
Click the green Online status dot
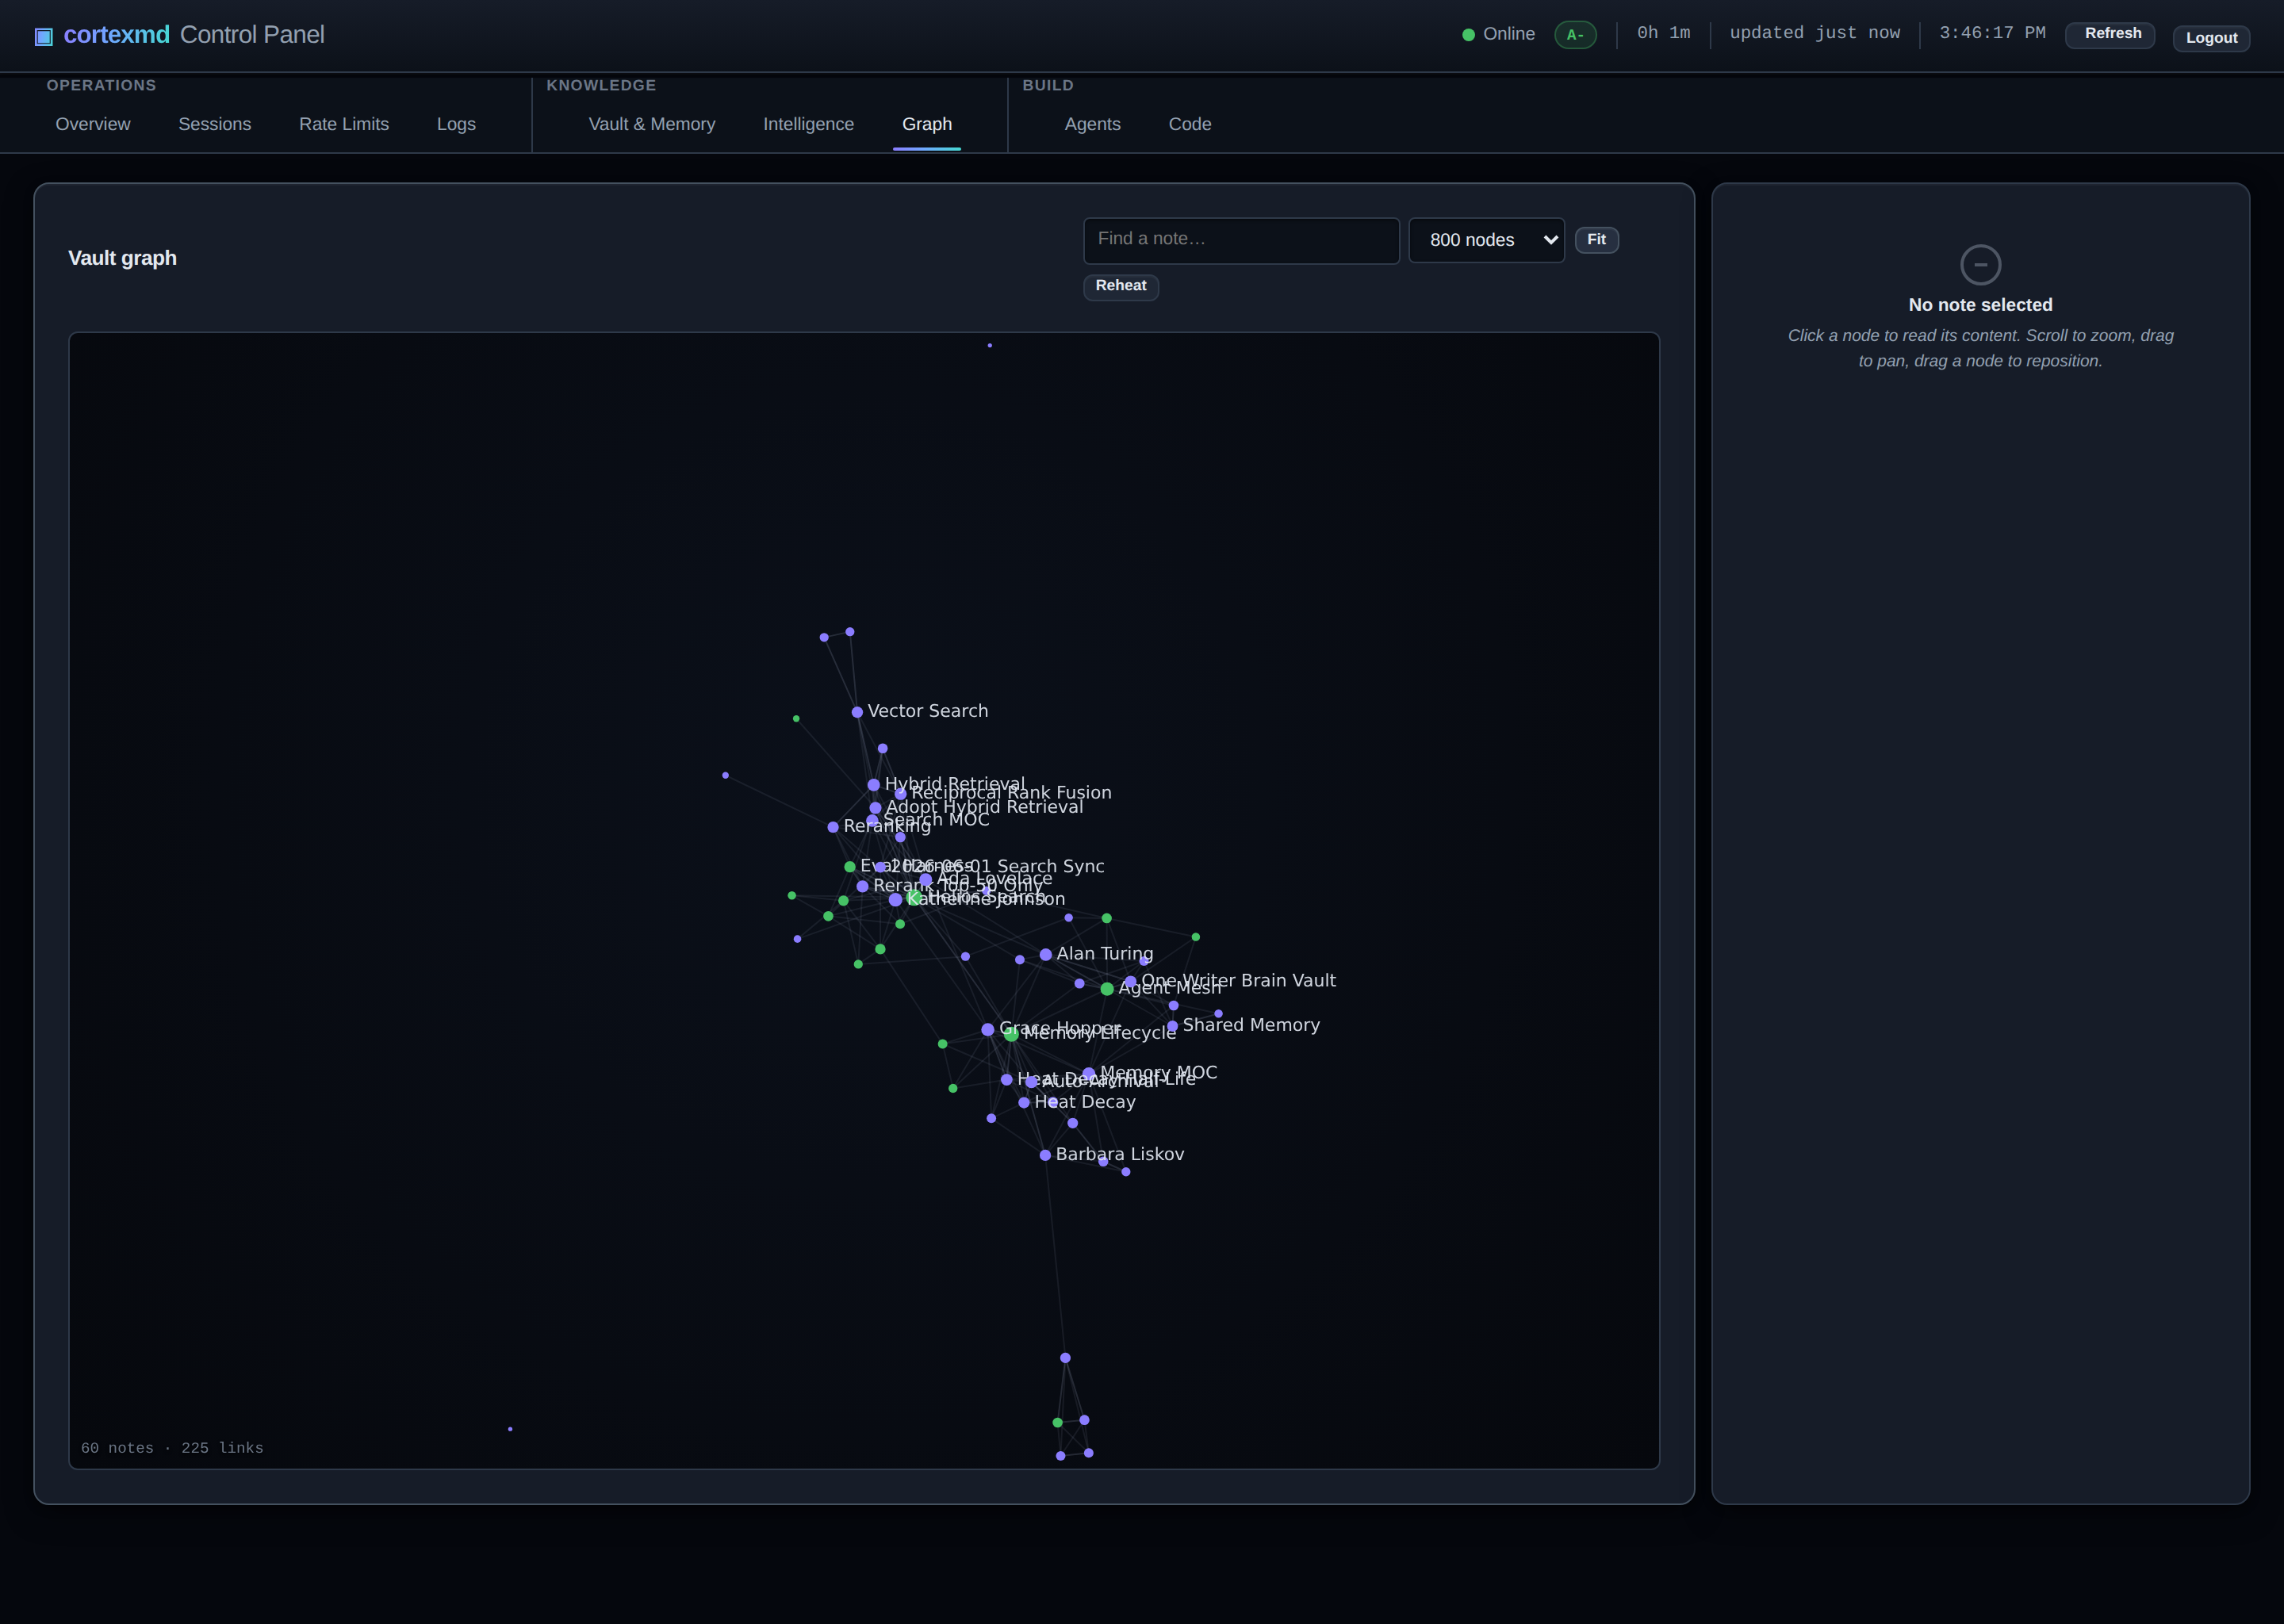(1468, 35)
